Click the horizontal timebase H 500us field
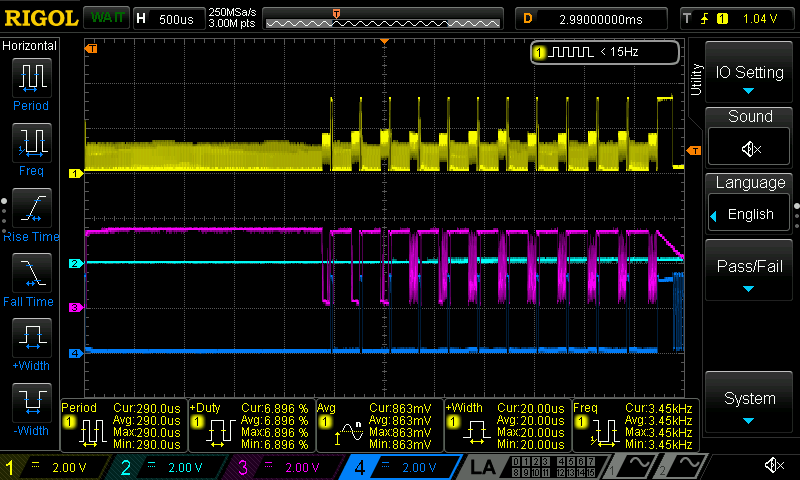The width and height of the screenshot is (800, 480). pyautogui.click(x=169, y=19)
